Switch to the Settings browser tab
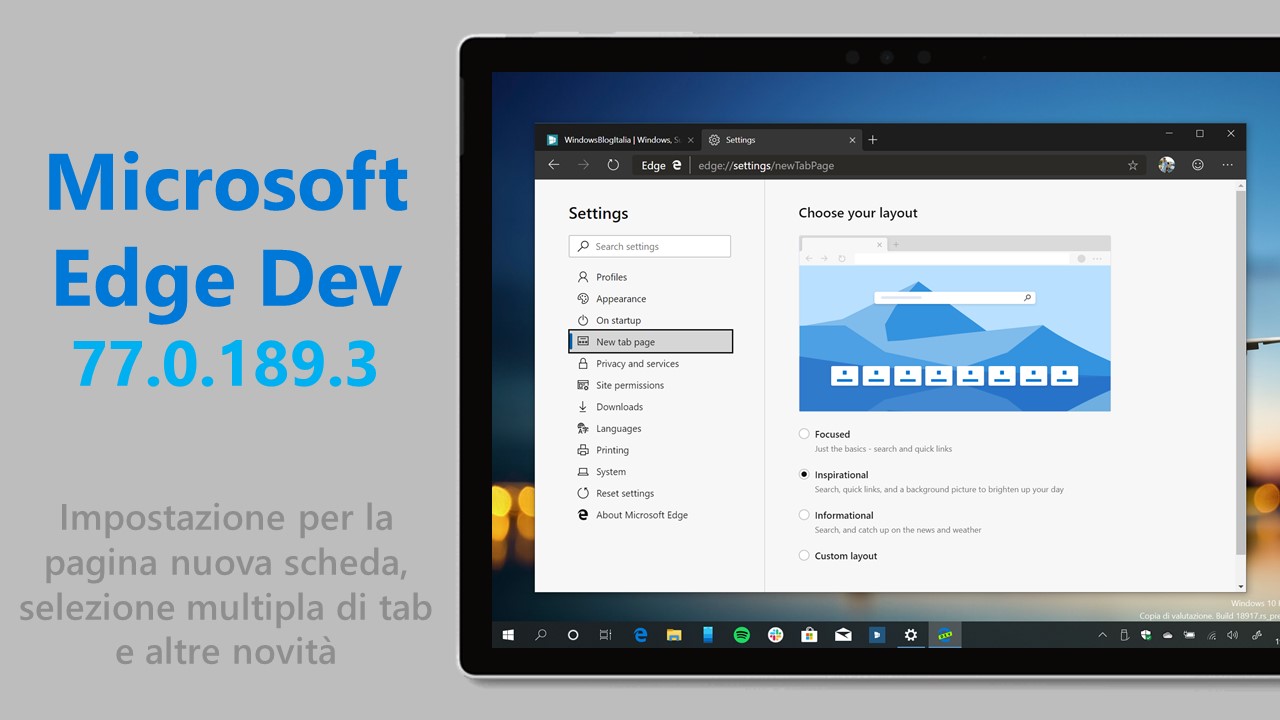The width and height of the screenshot is (1280, 720). (x=740, y=139)
